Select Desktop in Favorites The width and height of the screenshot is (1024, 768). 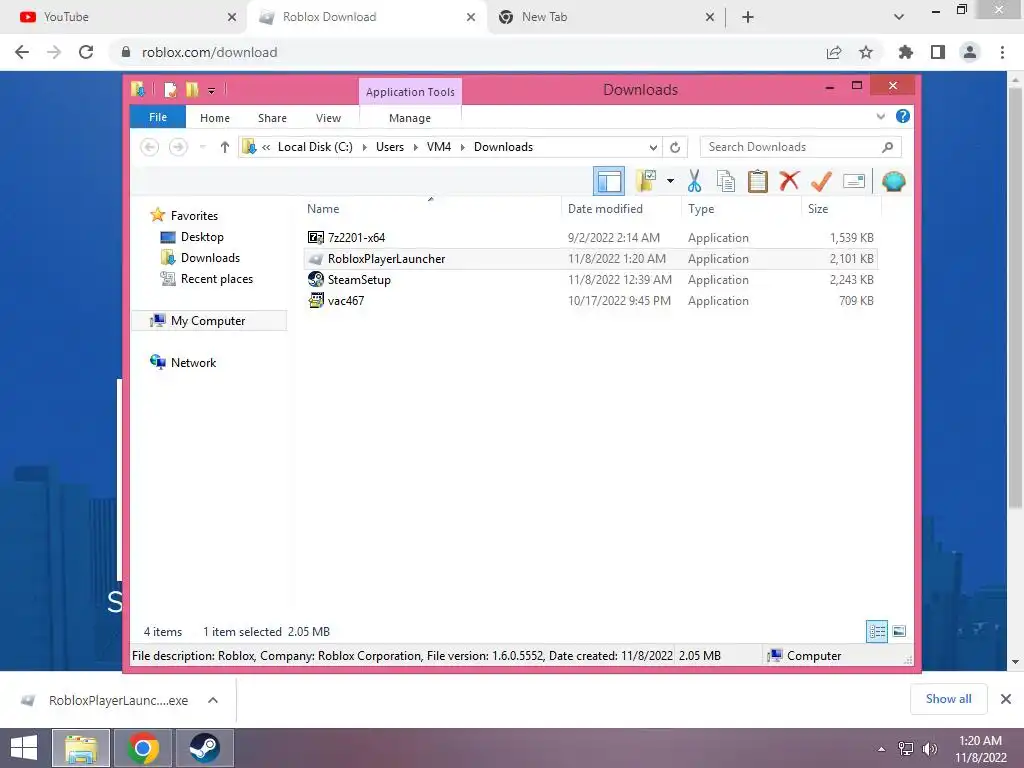pos(202,236)
